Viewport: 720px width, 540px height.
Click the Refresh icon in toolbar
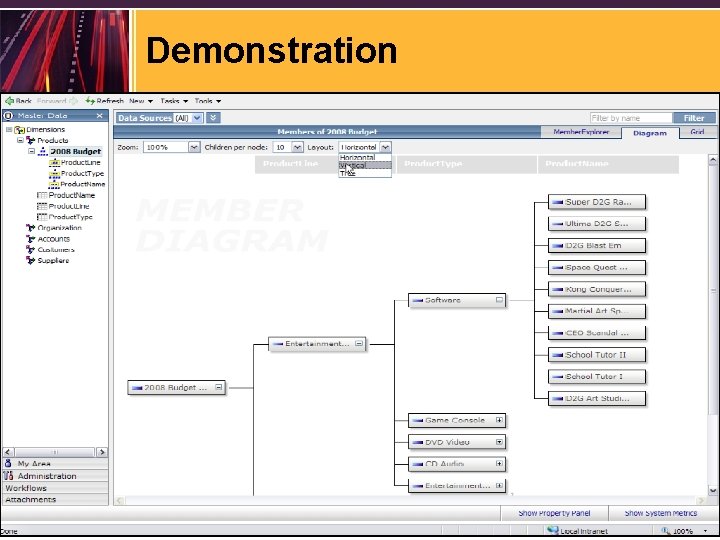coord(90,101)
